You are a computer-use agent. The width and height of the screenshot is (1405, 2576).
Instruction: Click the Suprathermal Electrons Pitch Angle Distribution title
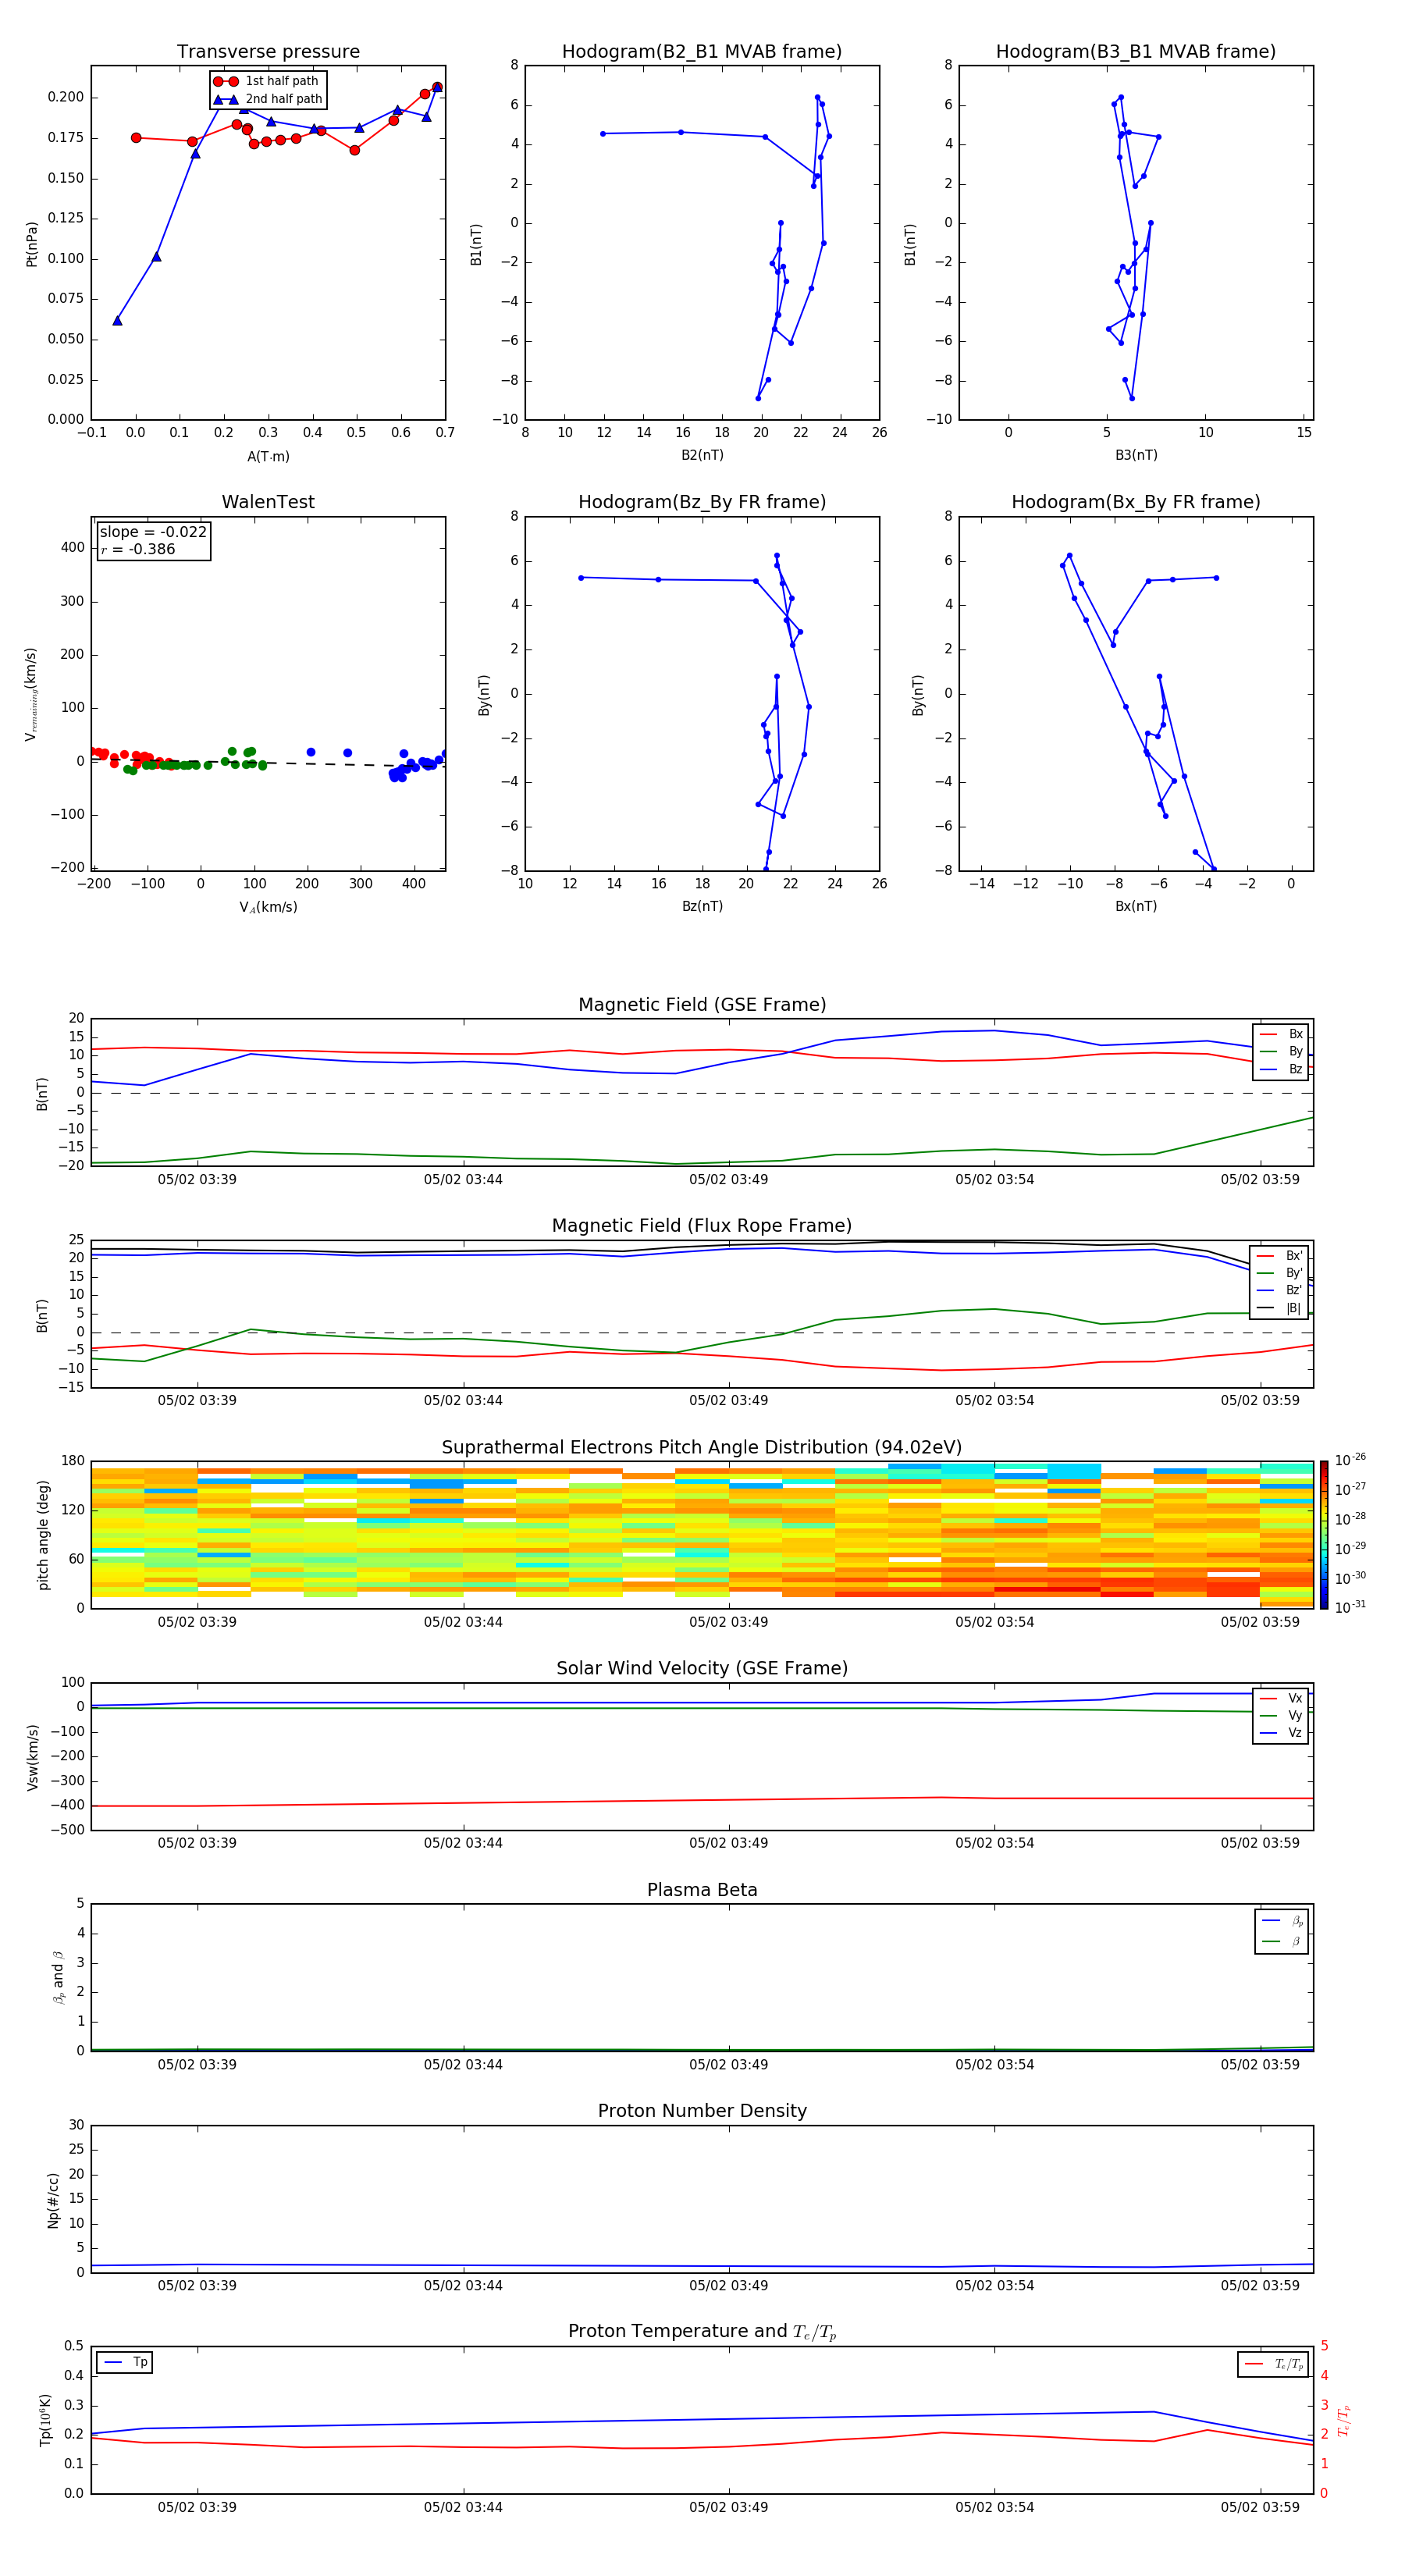pyautogui.click(x=702, y=1448)
